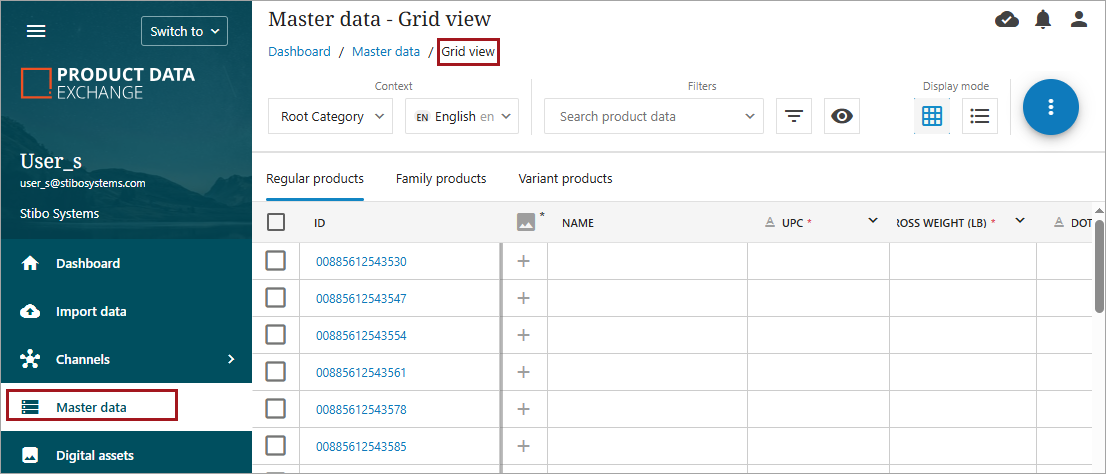
Task: Switch to the Variant products tab
Action: click(565, 179)
